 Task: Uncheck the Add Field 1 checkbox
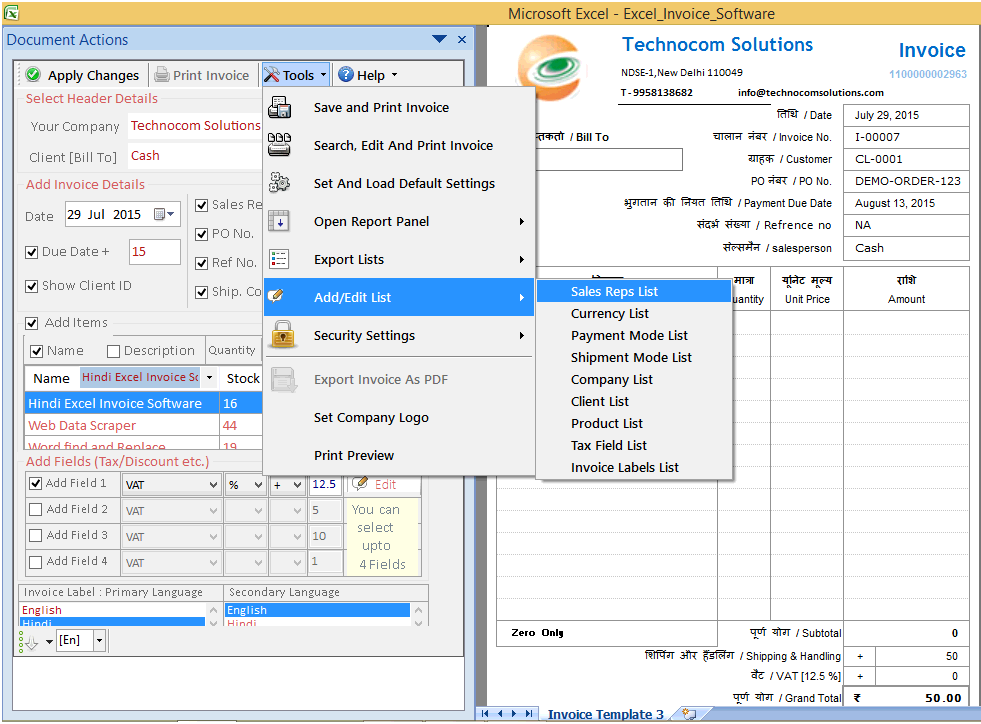click(x=36, y=483)
